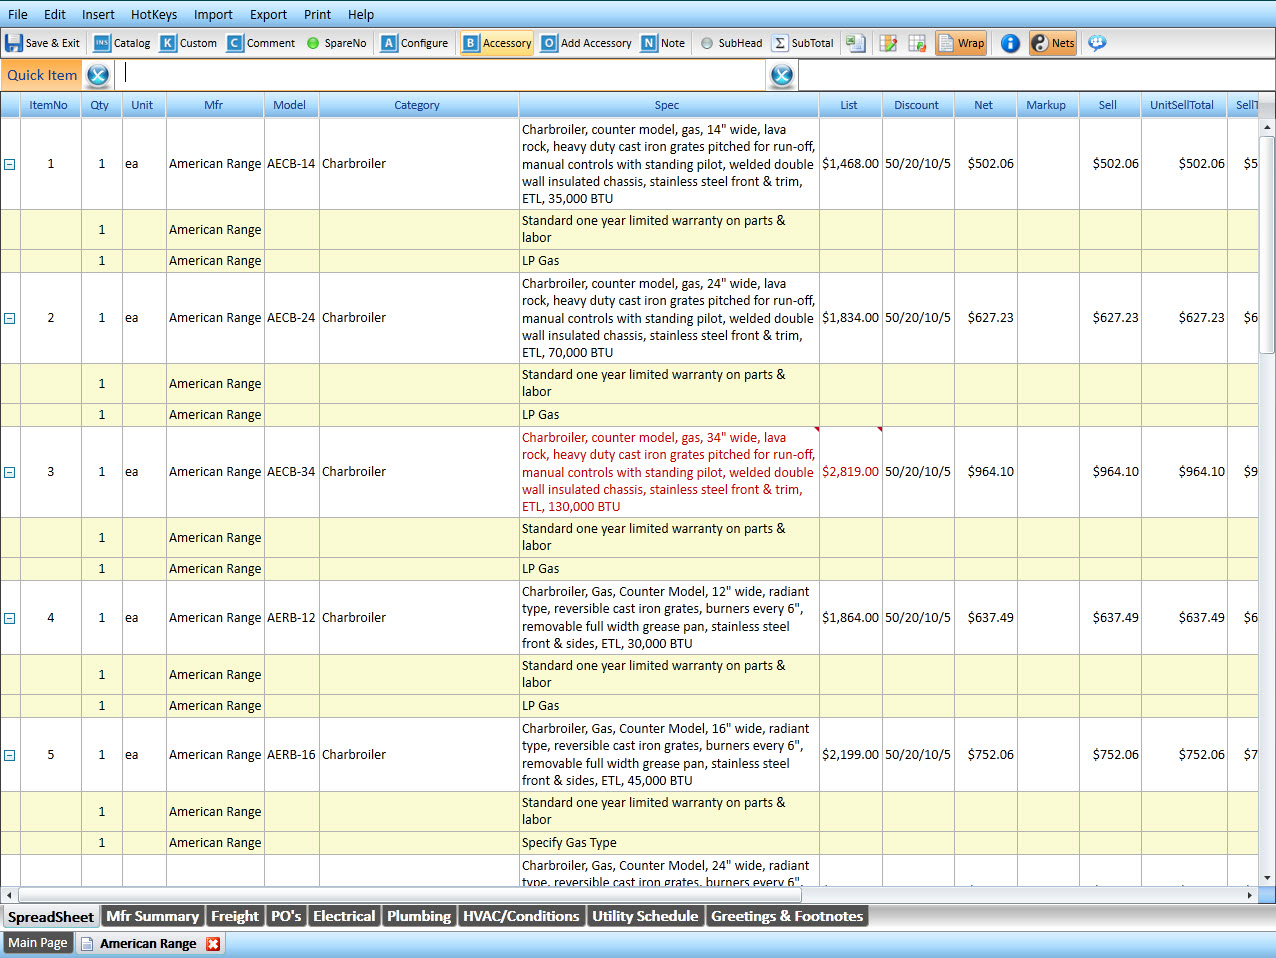Insert a SubTotal row
1276x958 pixels.
pyautogui.click(x=803, y=43)
